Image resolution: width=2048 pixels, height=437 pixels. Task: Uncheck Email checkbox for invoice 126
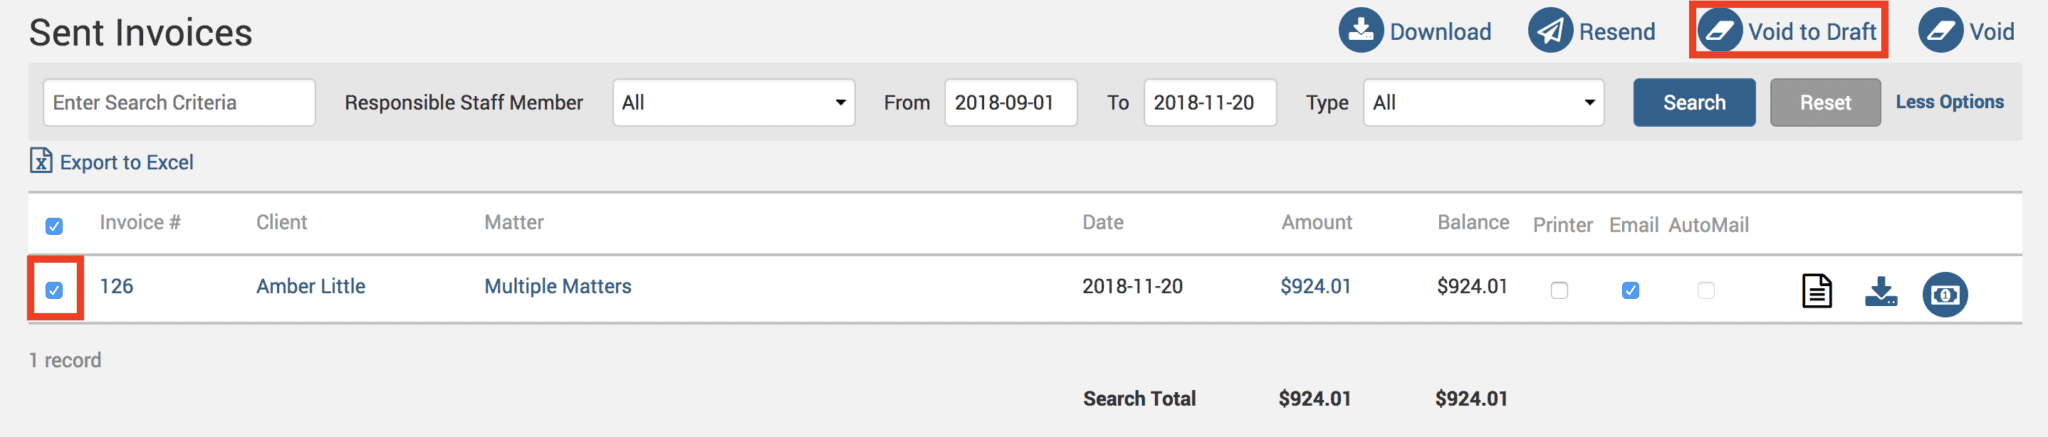1630,290
